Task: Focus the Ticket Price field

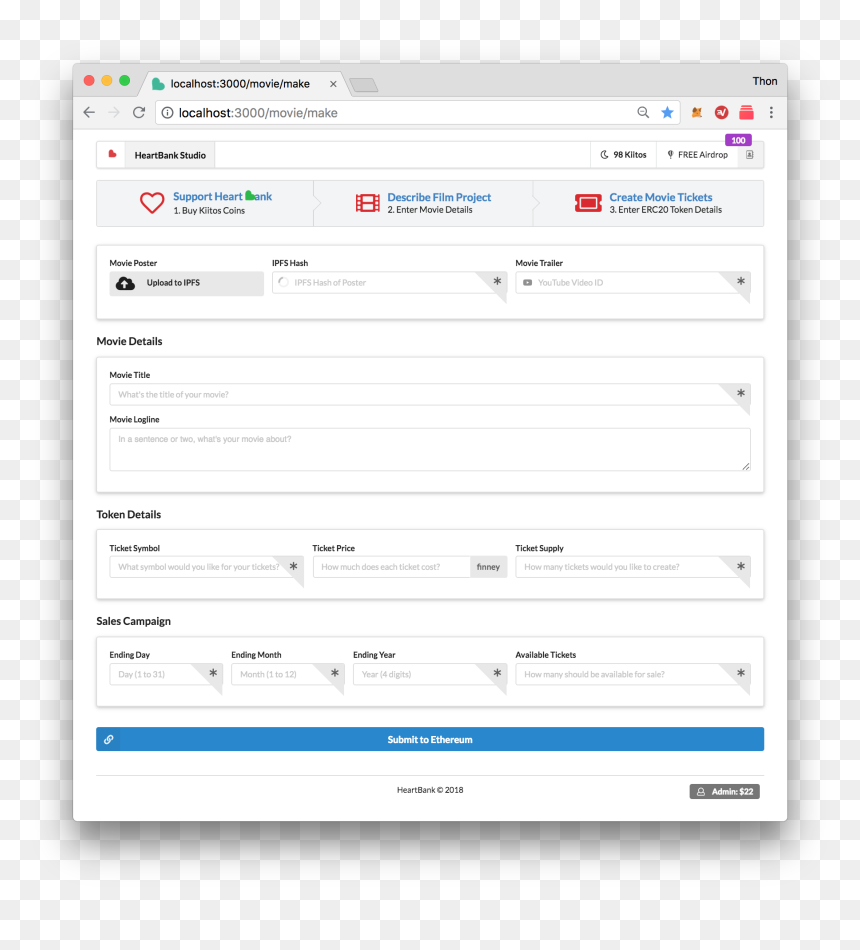Action: pos(392,566)
